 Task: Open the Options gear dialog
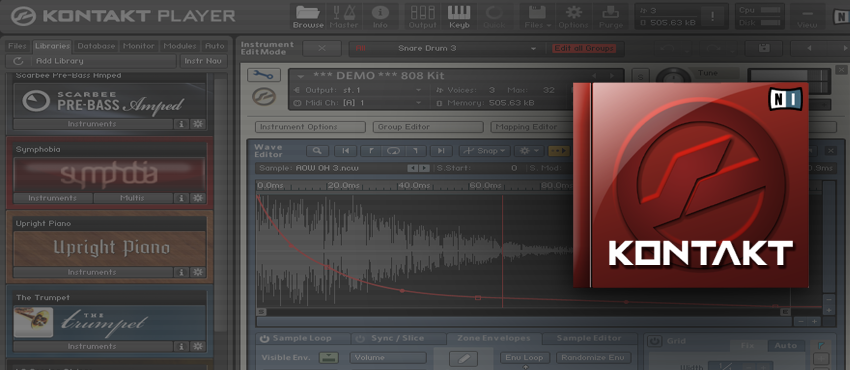(x=573, y=17)
